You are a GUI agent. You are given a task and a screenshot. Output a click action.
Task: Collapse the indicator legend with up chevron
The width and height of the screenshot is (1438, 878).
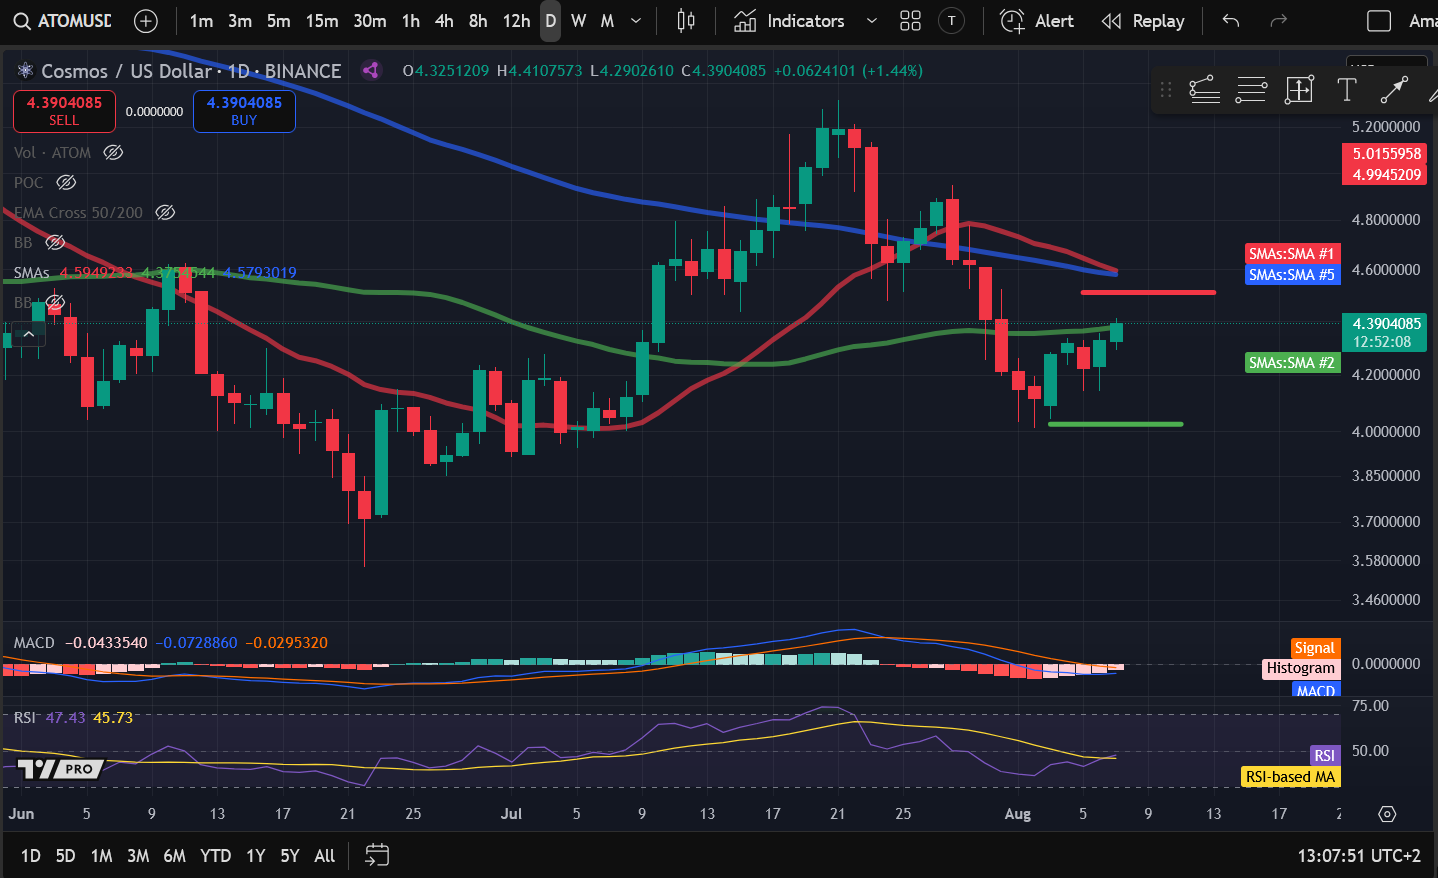click(x=28, y=334)
